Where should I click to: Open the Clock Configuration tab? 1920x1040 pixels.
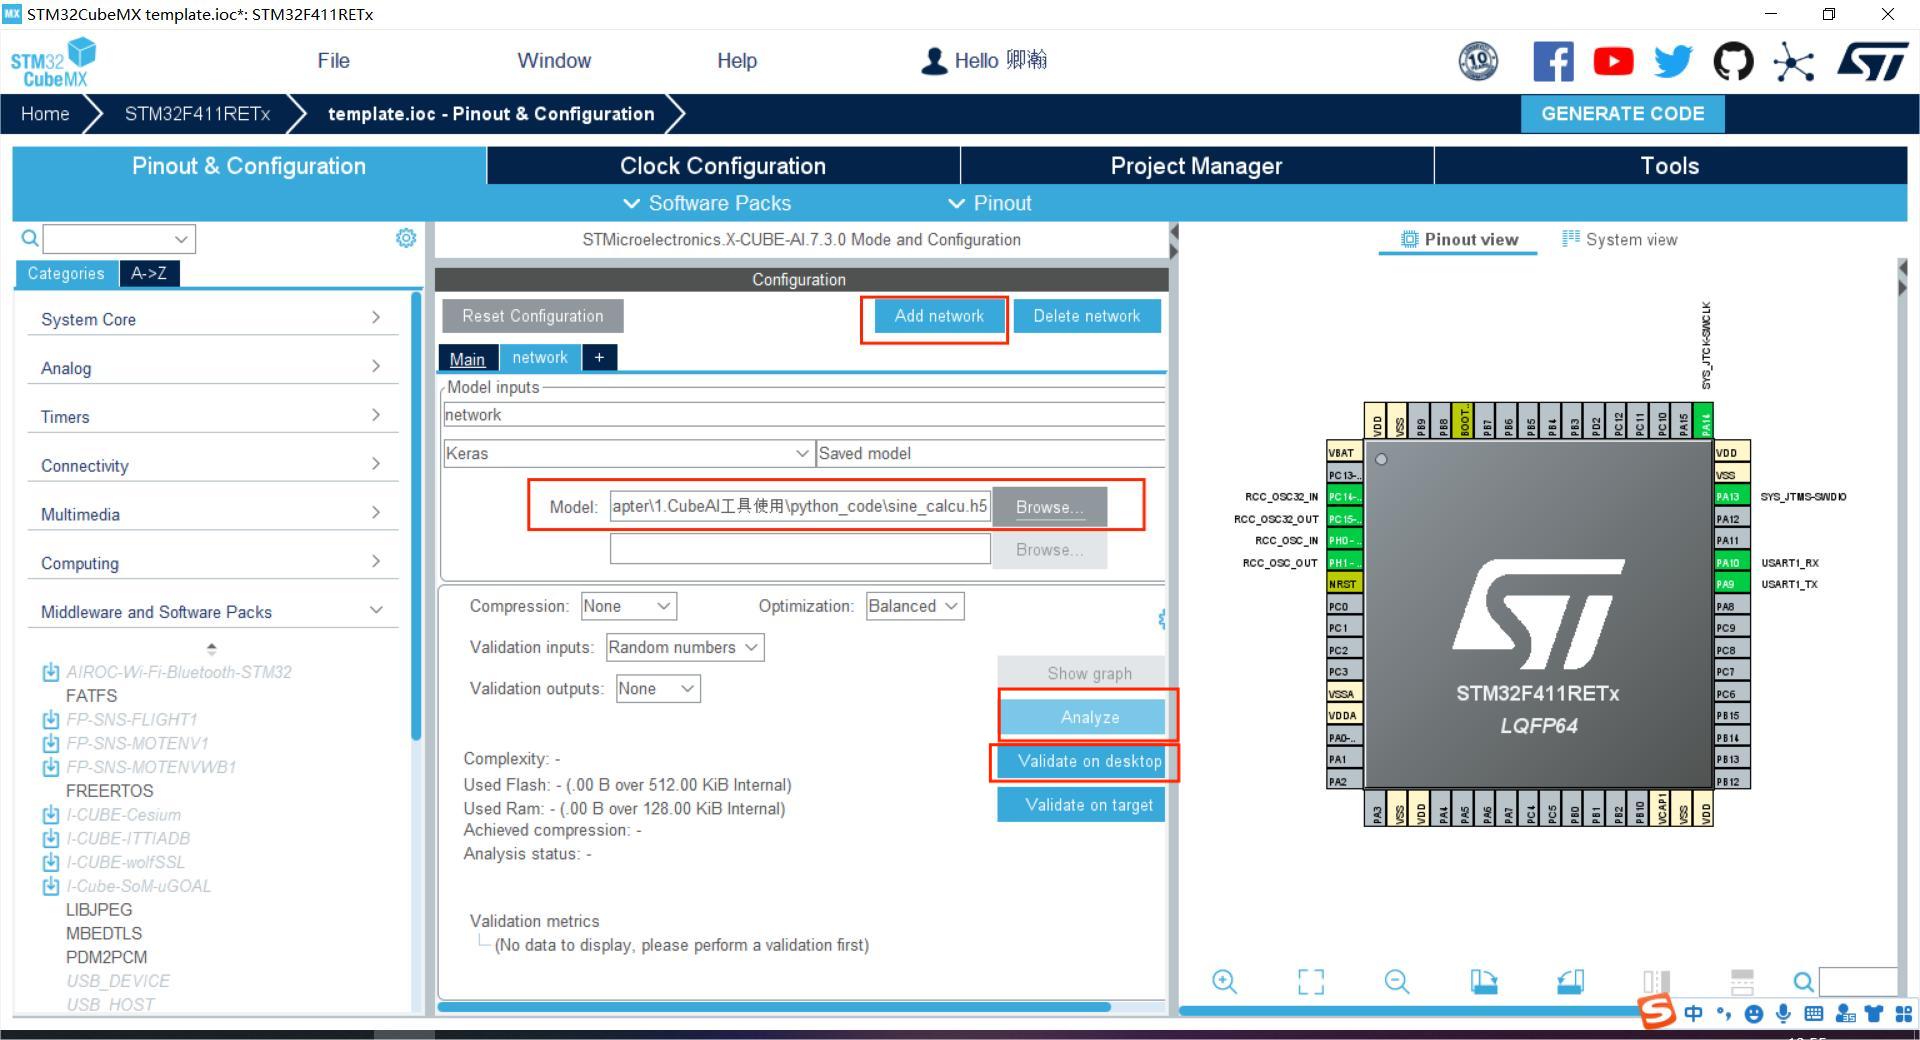(722, 166)
